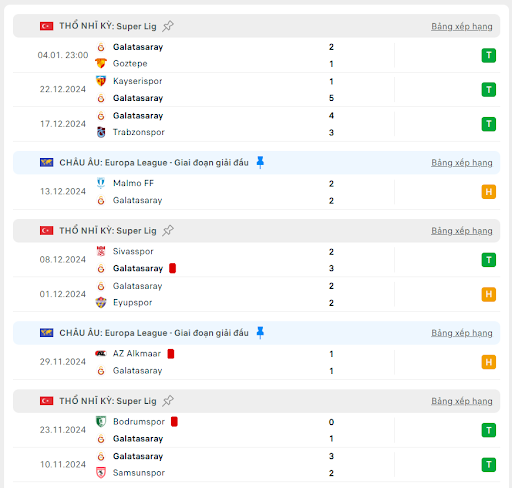Click the AZ Alkmaar team logo

pos(101,353)
